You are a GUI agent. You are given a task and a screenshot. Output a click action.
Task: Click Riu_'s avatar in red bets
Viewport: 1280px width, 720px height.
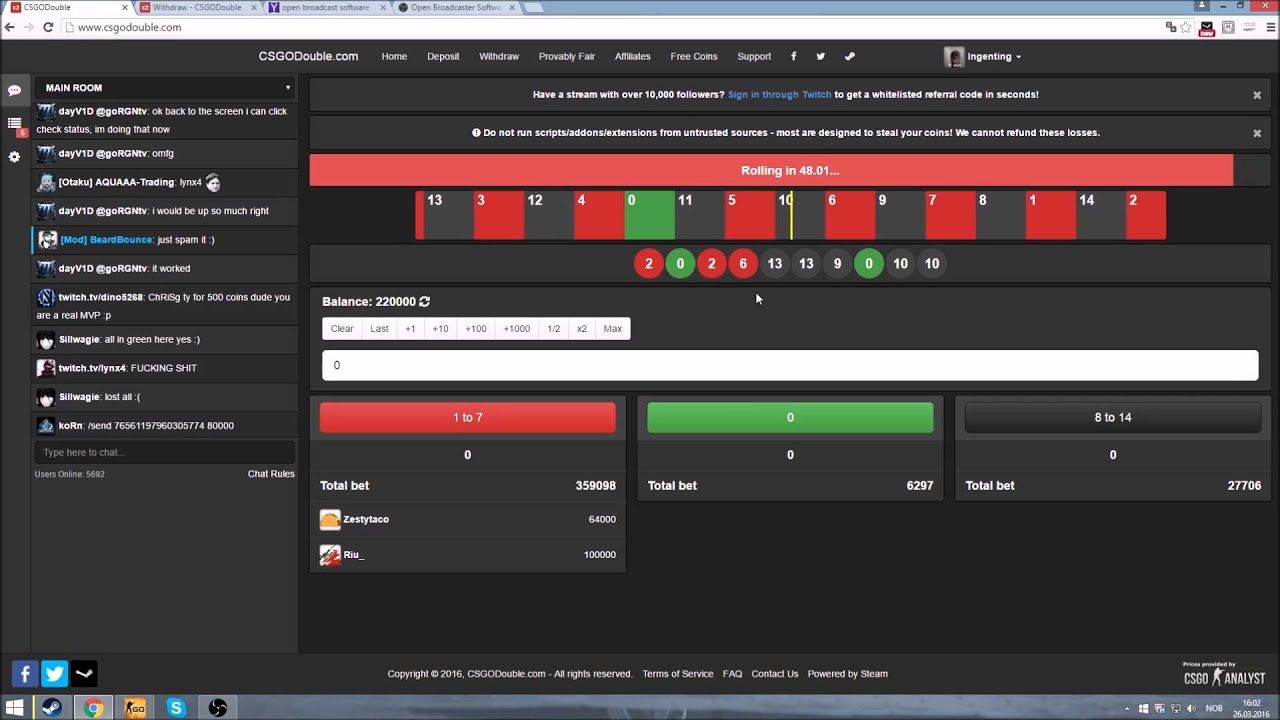330,555
